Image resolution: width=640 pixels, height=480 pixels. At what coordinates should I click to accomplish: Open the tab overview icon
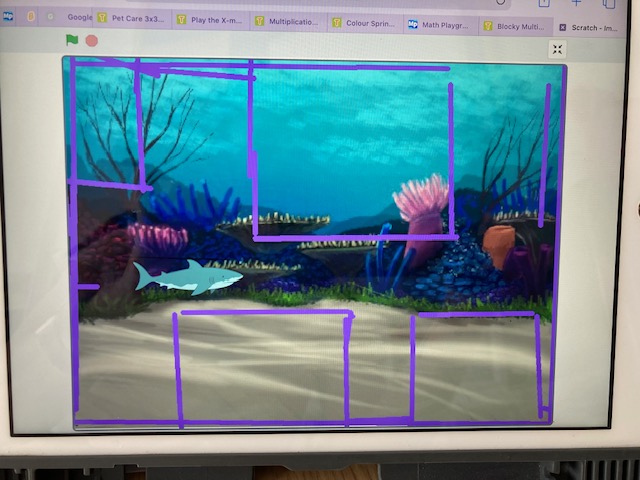[x=609, y=3]
